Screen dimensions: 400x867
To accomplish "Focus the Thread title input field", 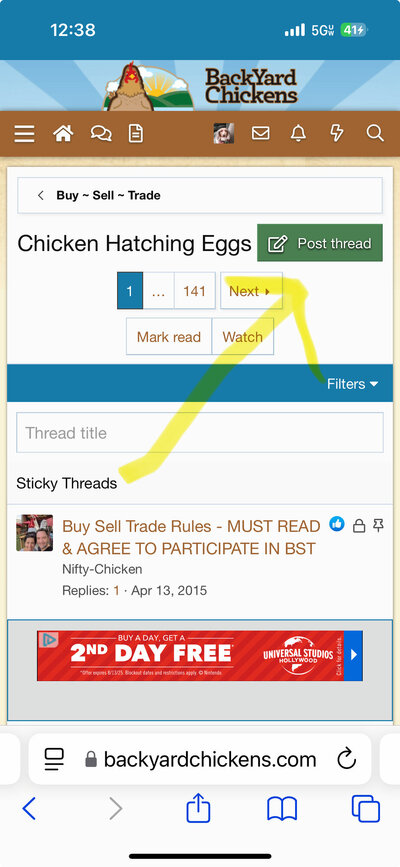I will pos(200,432).
